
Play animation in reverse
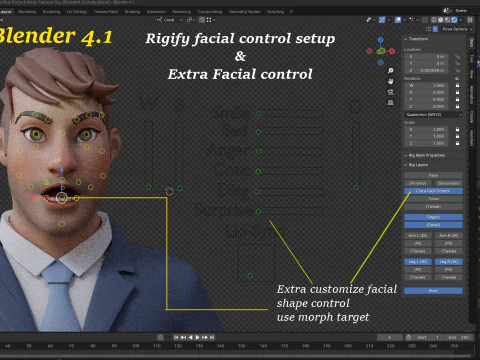tap(190, 337)
